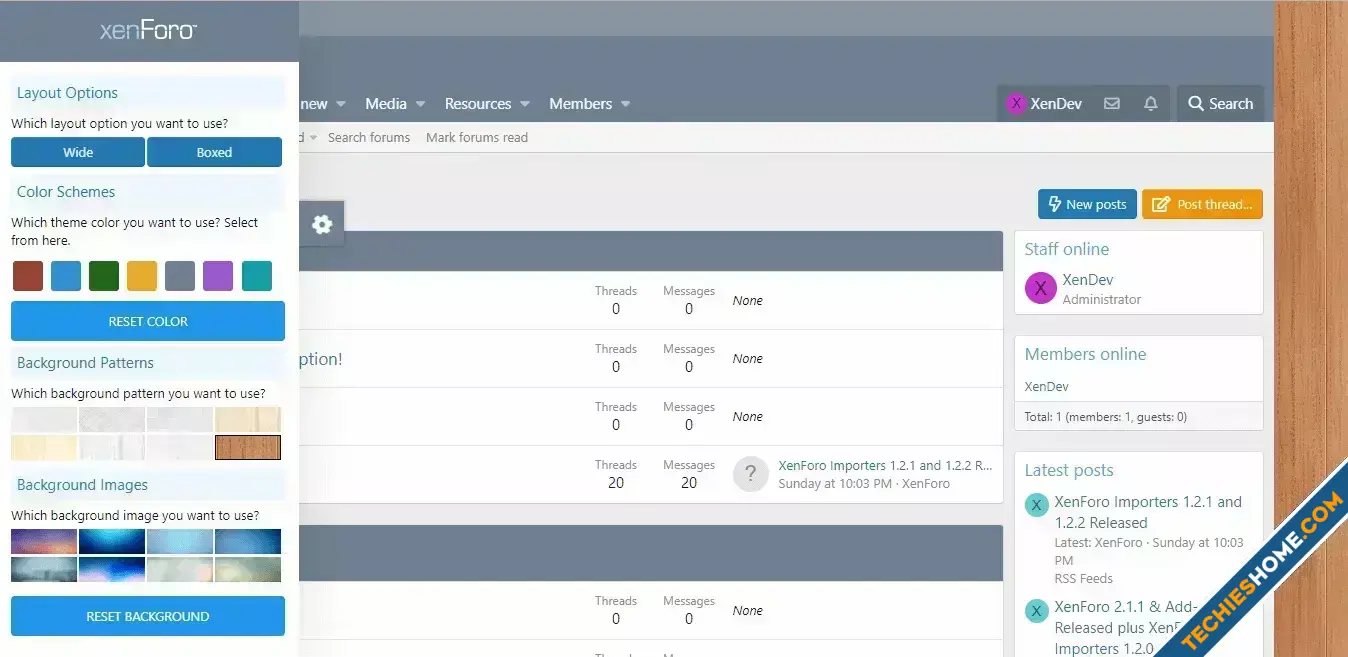Click XenForo avatar beside Latest posts entry
The width and height of the screenshot is (1348, 657).
coord(1037,505)
